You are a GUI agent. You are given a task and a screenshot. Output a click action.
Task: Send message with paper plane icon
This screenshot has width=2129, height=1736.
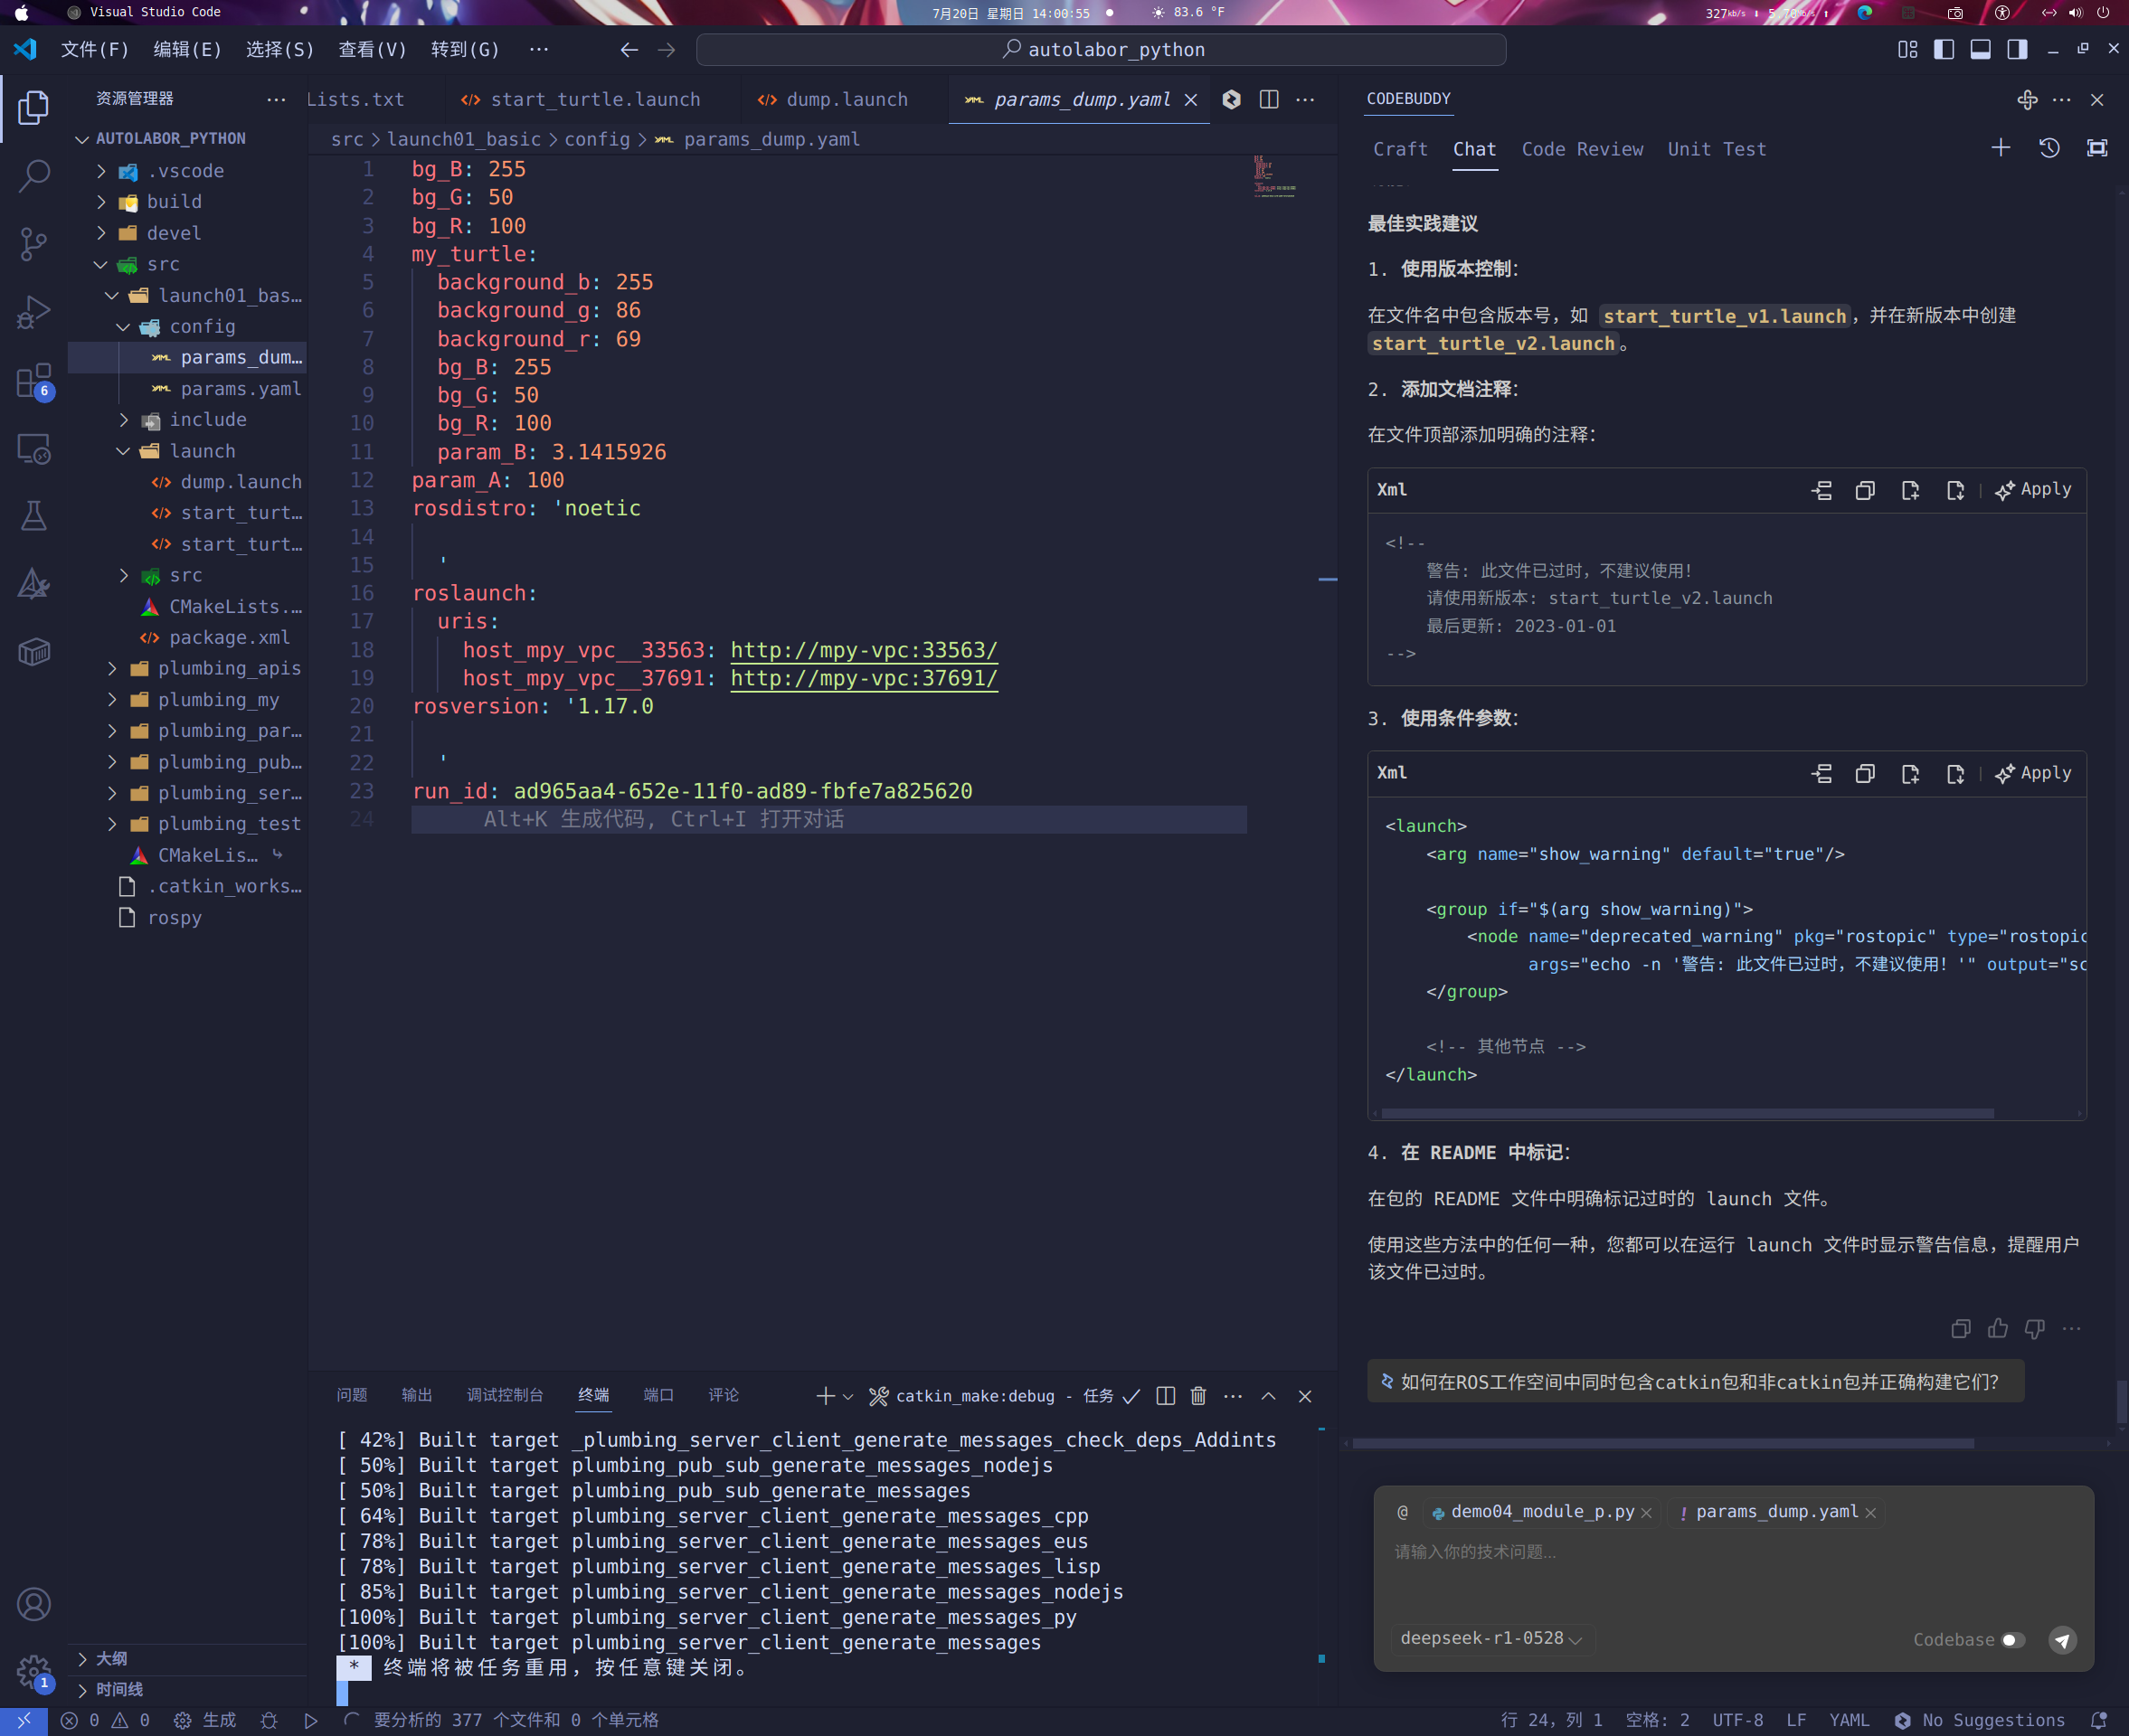2062,1640
